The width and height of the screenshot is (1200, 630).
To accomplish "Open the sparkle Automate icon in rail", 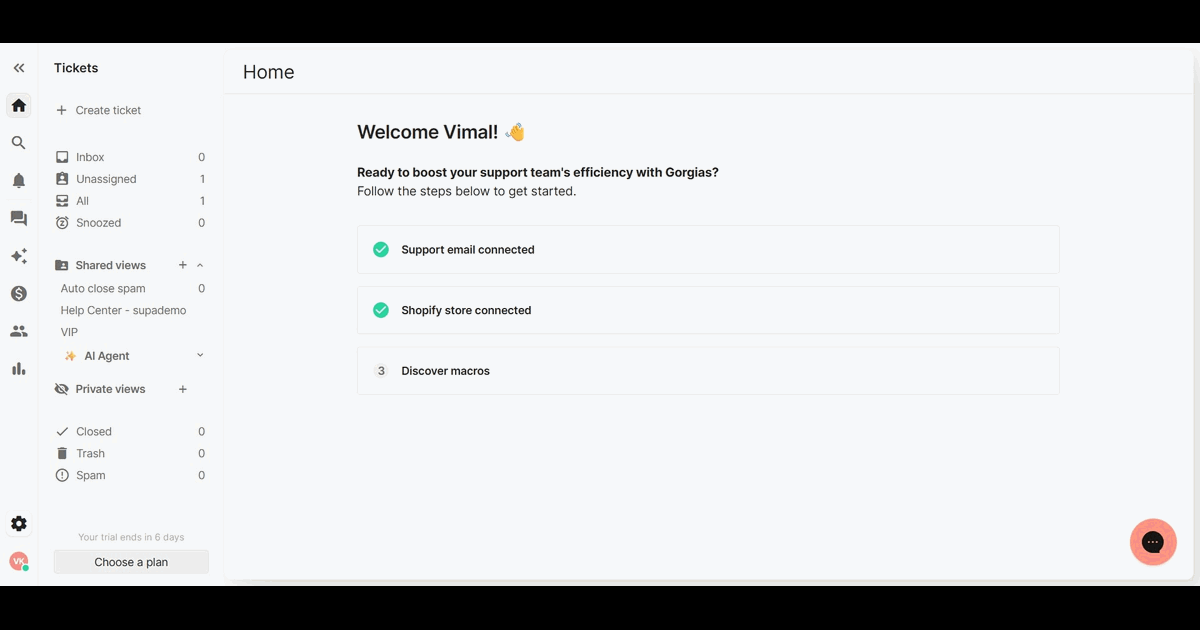I will [18, 257].
